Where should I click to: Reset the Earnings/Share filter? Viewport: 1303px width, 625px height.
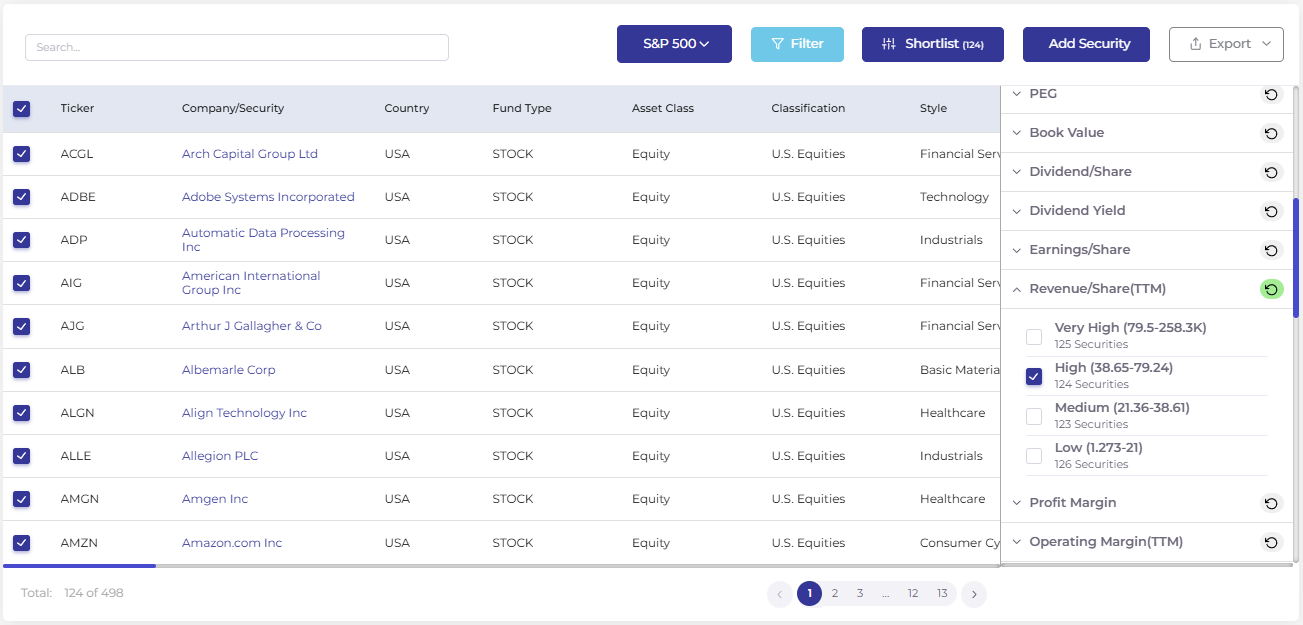coord(1271,250)
